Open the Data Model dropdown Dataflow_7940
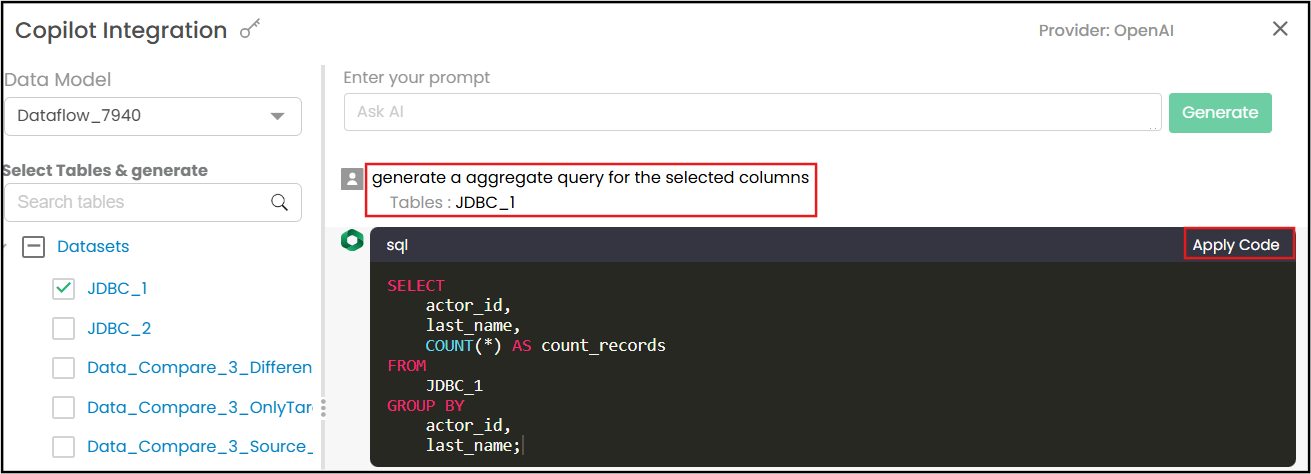1311x474 pixels. point(153,116)
